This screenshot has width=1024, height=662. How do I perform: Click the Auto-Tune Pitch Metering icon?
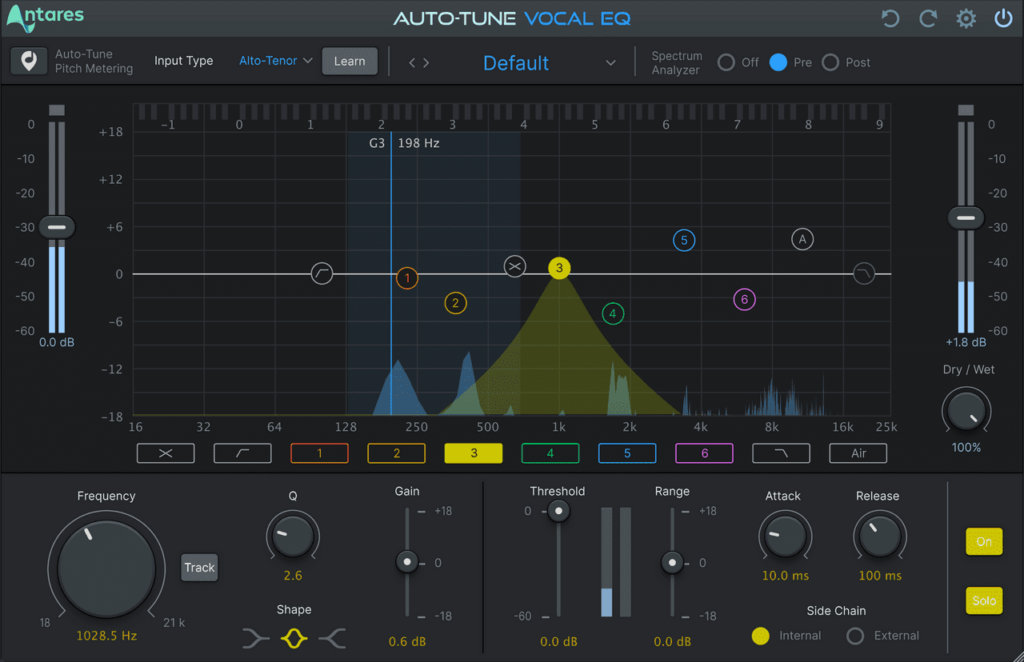(29, 61)
